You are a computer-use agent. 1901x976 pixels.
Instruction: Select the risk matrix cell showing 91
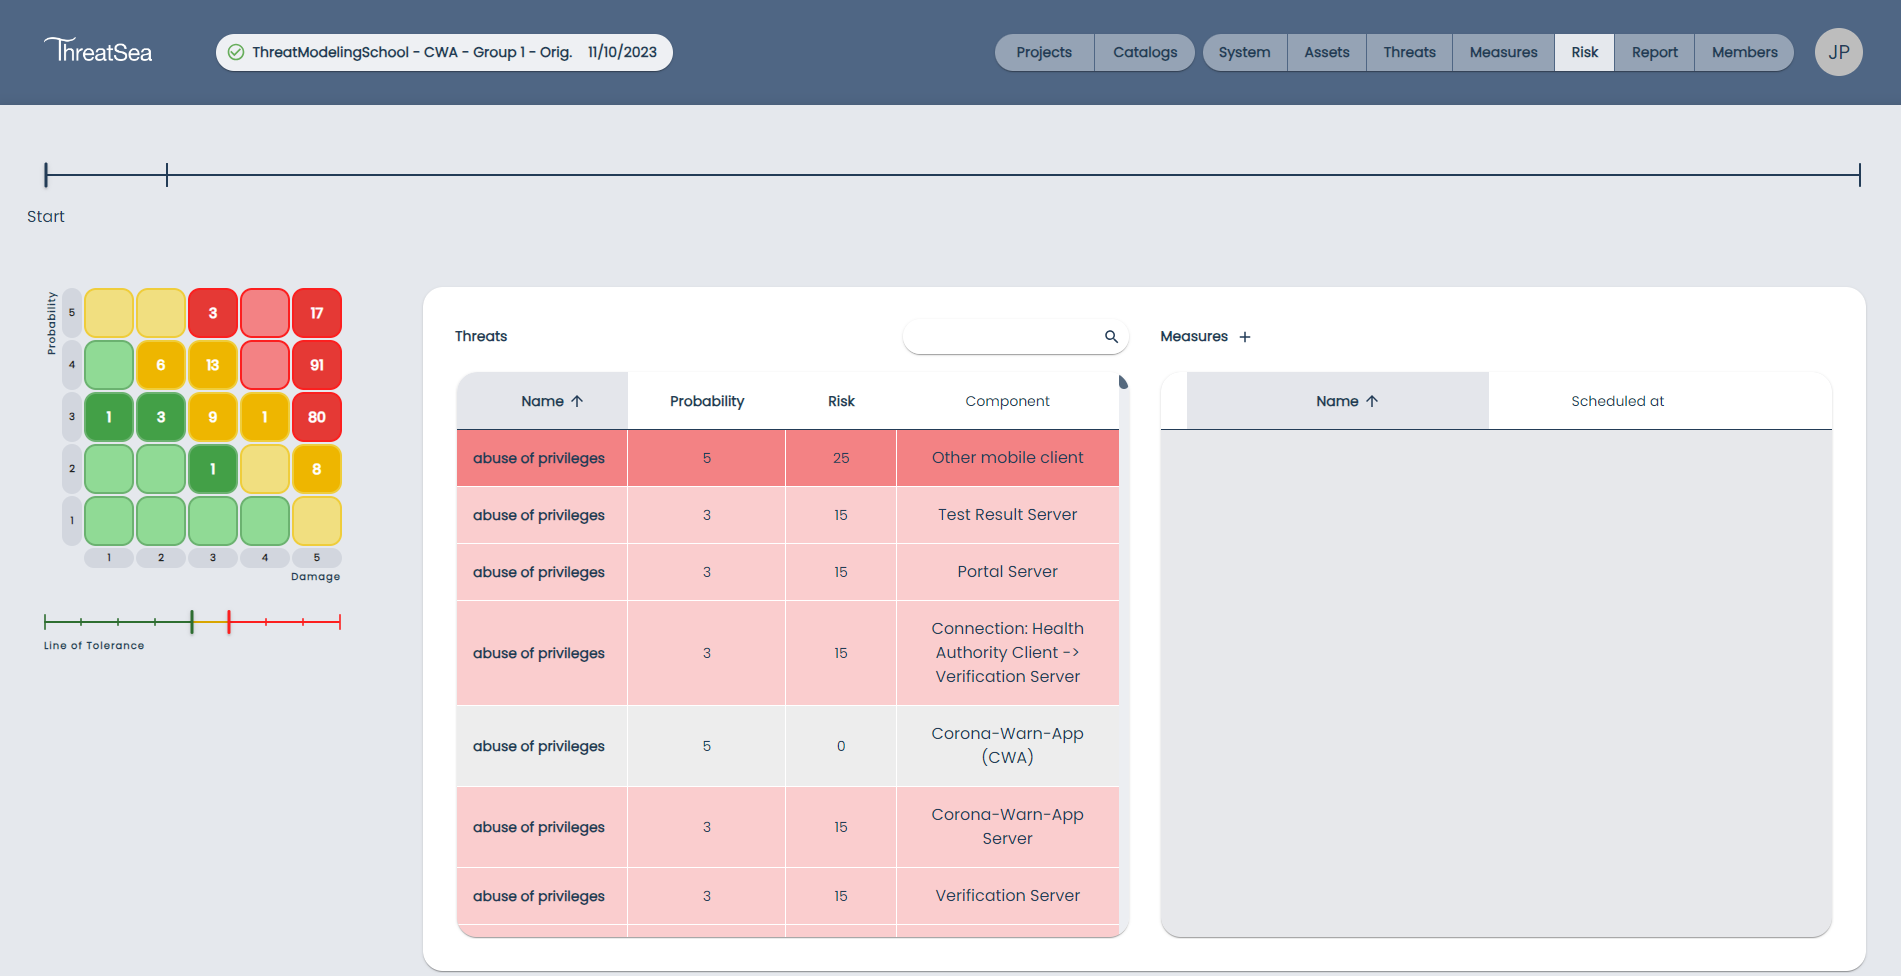(x=316, y=365)
